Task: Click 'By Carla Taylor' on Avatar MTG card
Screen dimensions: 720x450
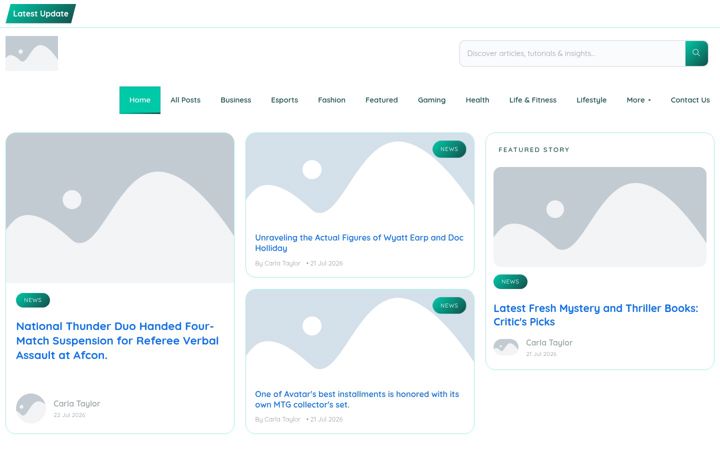Action: click(x=277, y=419)
